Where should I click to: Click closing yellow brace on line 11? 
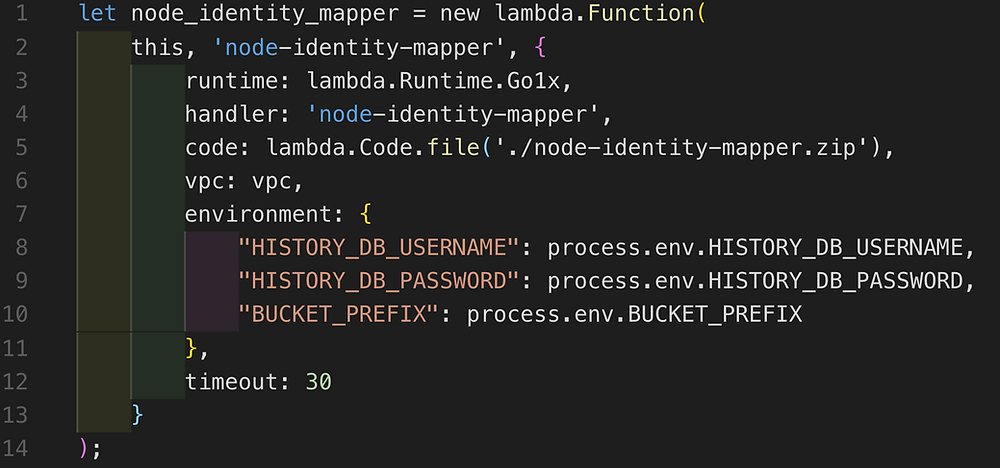pos(192,348)
